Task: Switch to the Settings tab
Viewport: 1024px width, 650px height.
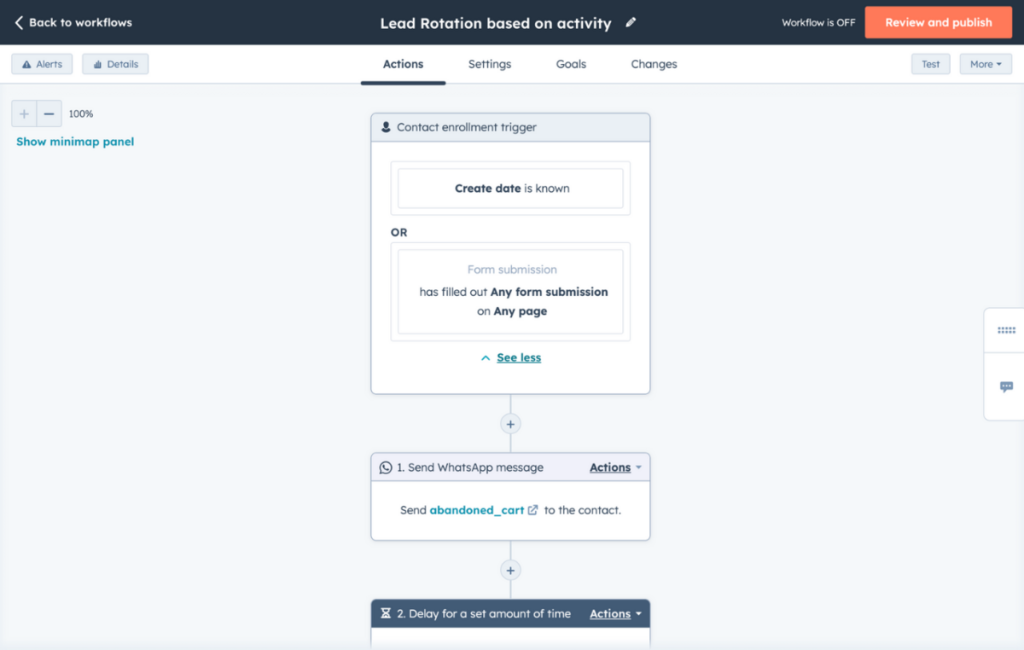Action: pos(489,64)
